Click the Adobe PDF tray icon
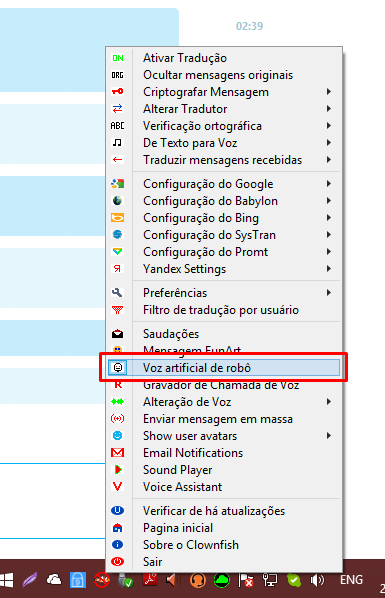 click(x=149, y=580)
